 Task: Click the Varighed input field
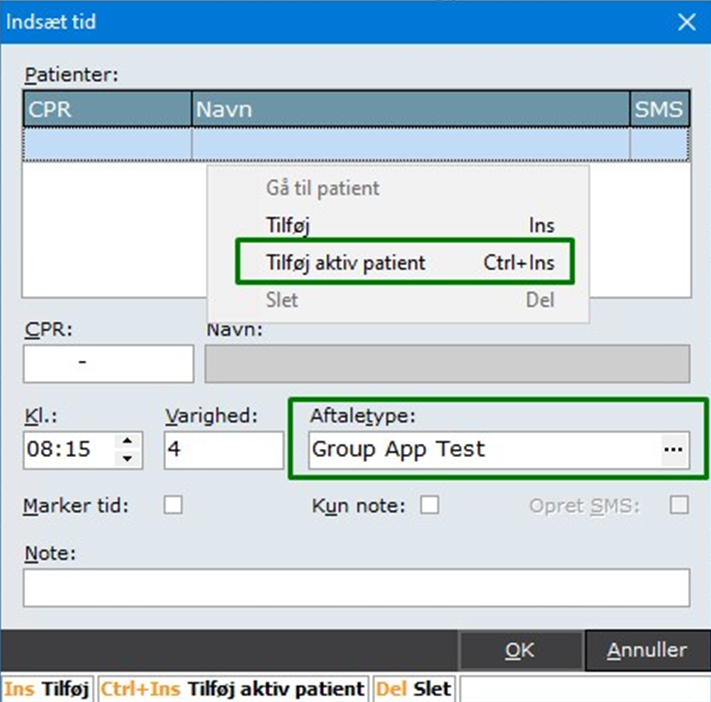tap(224, 450)
